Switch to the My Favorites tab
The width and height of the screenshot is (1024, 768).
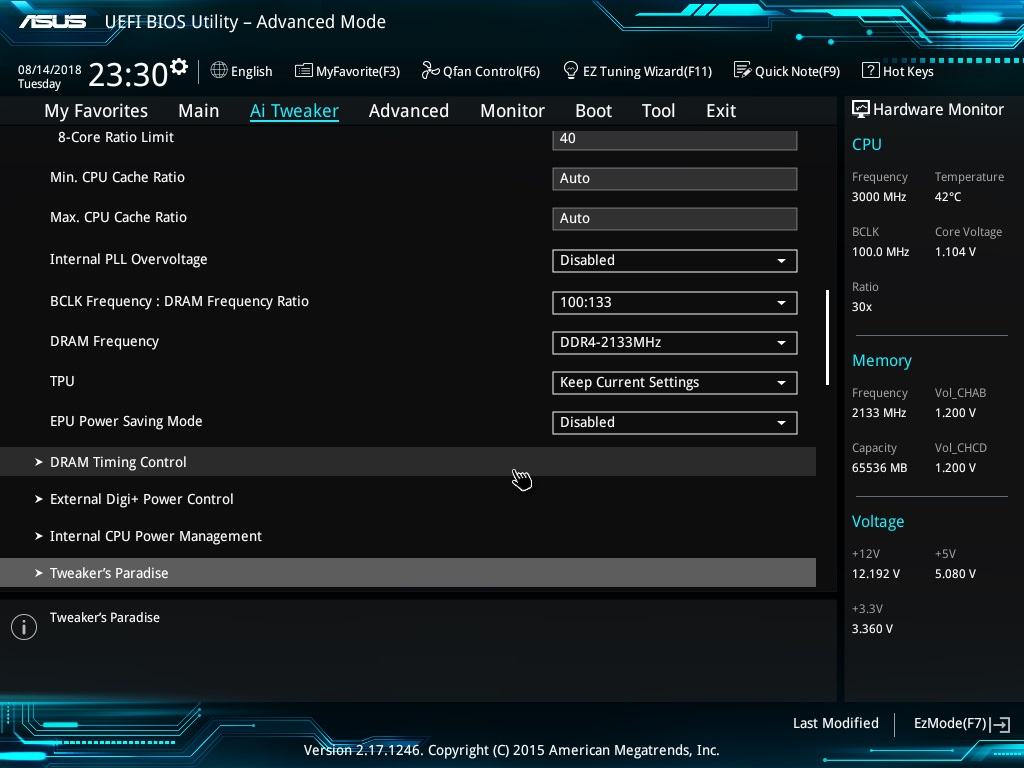(x=96, y=111)
